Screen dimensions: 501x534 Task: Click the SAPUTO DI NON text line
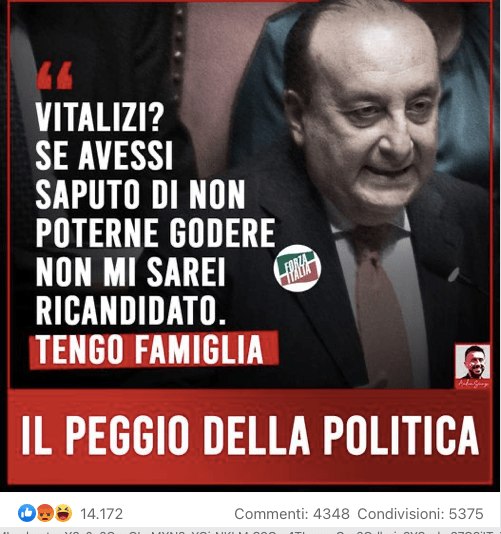pyautogui.click(x=140, y=194)
